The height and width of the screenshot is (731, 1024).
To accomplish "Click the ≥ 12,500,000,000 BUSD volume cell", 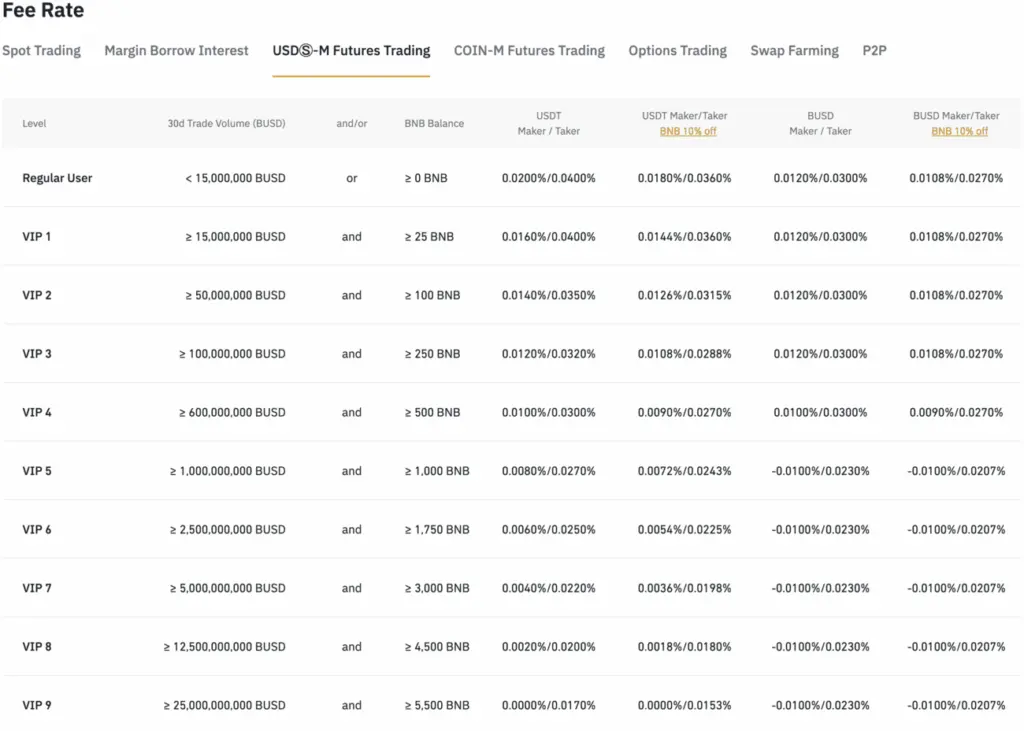I will pos(224,647).
